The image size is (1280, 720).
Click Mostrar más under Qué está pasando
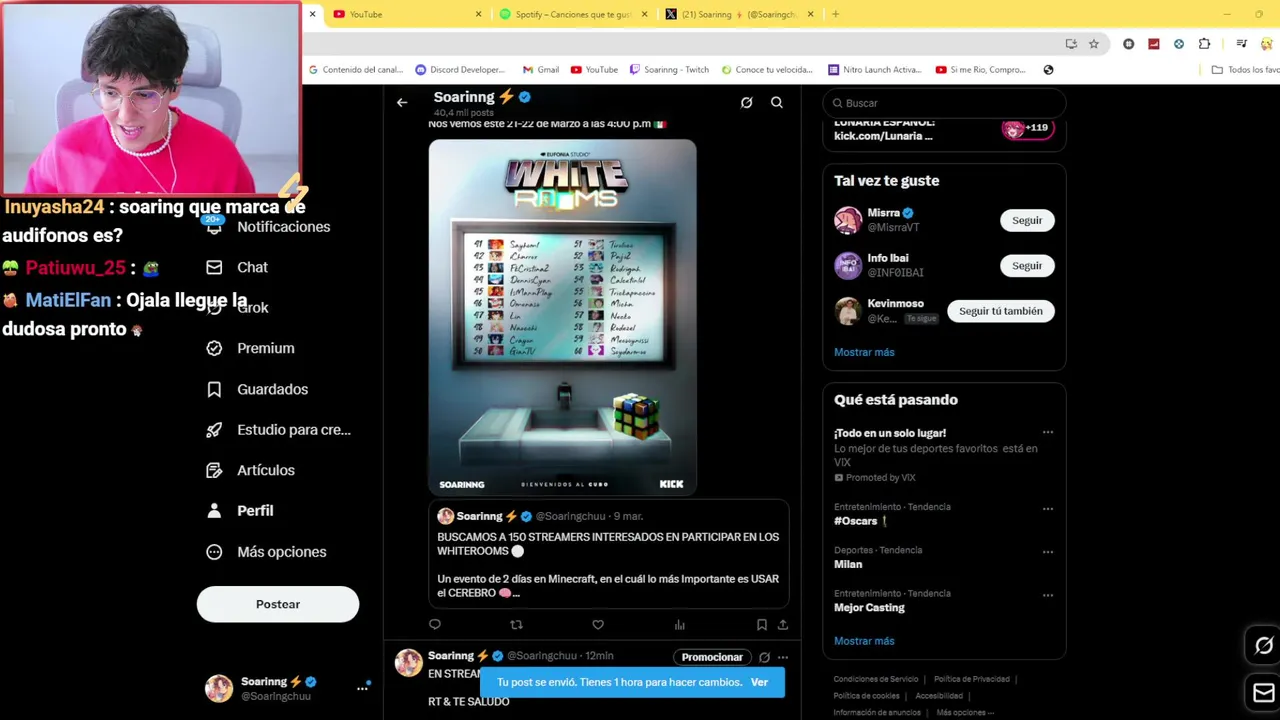coord(864,641)
